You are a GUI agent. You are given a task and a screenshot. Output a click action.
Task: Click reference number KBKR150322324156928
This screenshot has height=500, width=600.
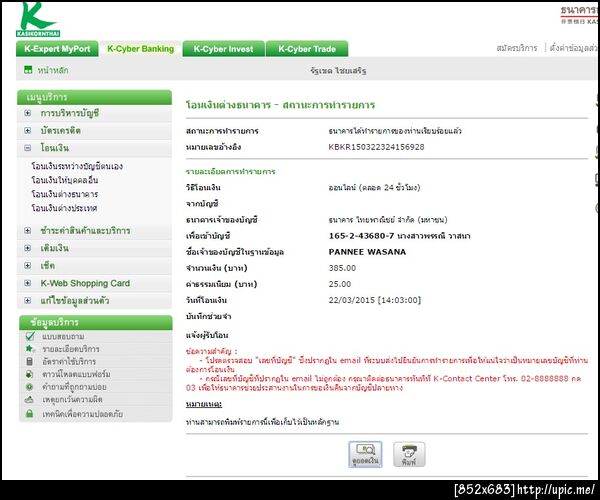(x=376, y=147)
